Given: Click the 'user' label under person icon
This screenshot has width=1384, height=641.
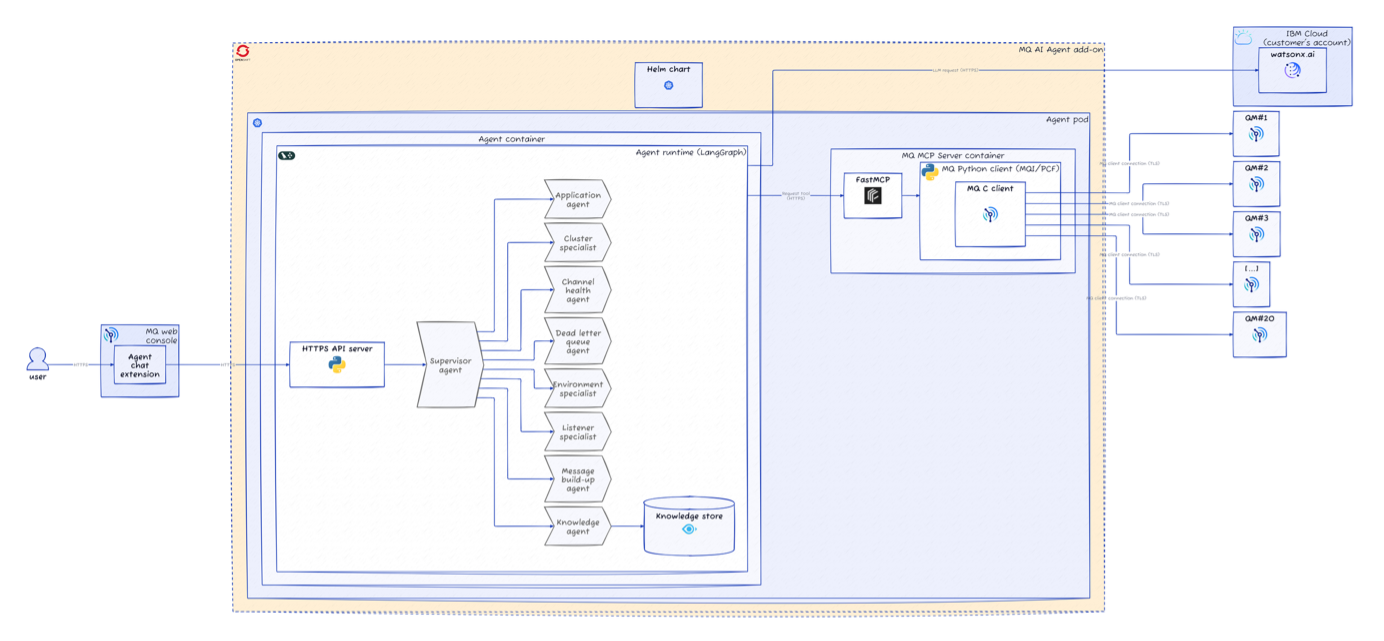Looking at the screenshot, I should 37,377.
